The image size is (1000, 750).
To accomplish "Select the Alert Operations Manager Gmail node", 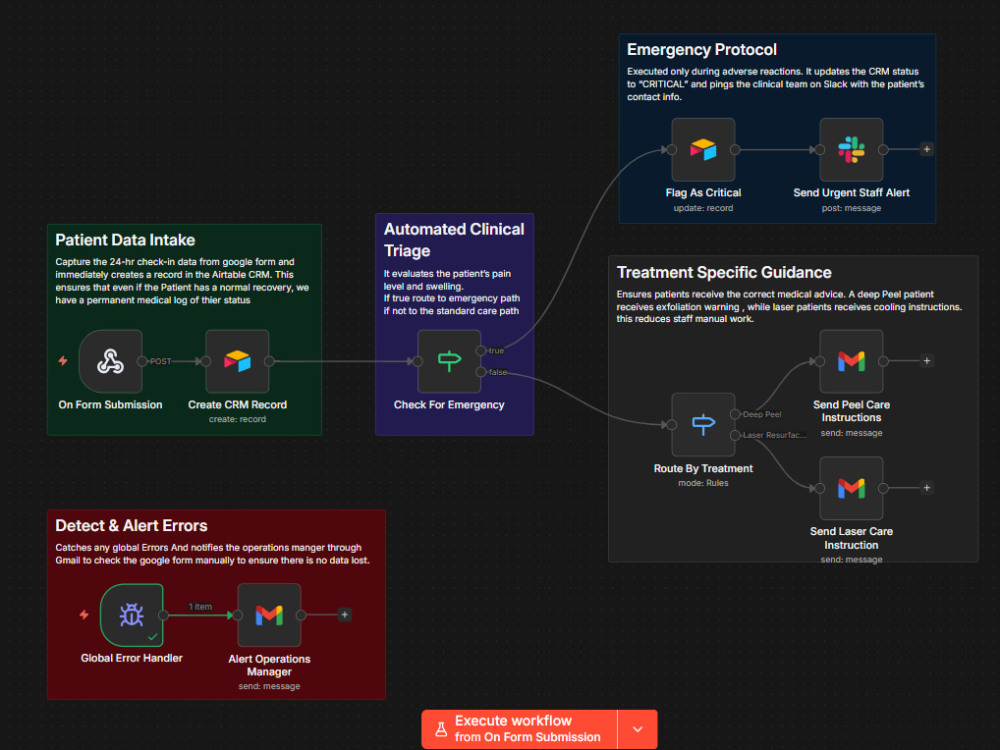I will click(x=269, y=615).
